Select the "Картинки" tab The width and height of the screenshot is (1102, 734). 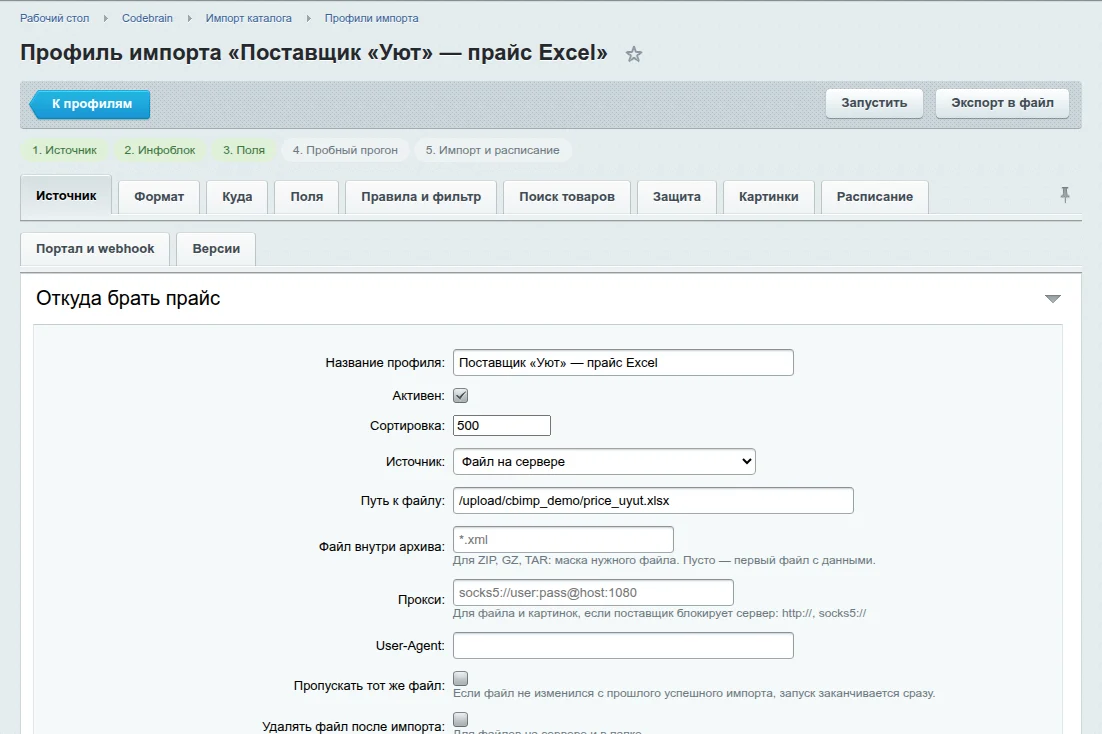[768, 197]
